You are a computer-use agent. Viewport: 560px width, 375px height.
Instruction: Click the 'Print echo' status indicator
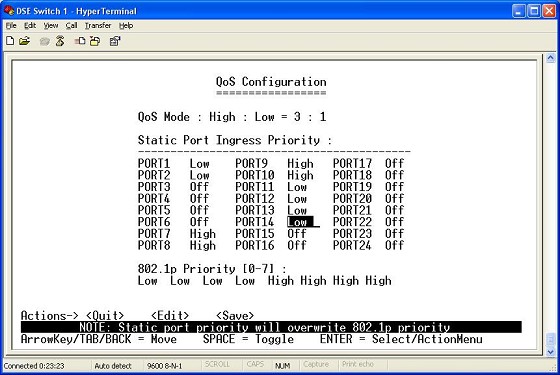coord(358,364)
